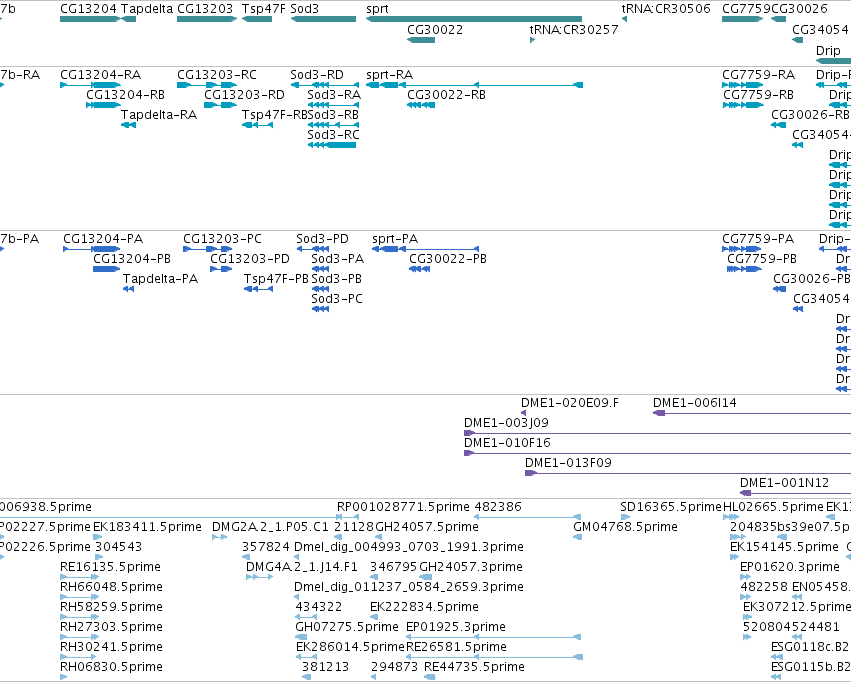The width and height of the screenshot is (851, 682).
Task: Select the RE16135.5prime EST label
Action: point(110,567)
